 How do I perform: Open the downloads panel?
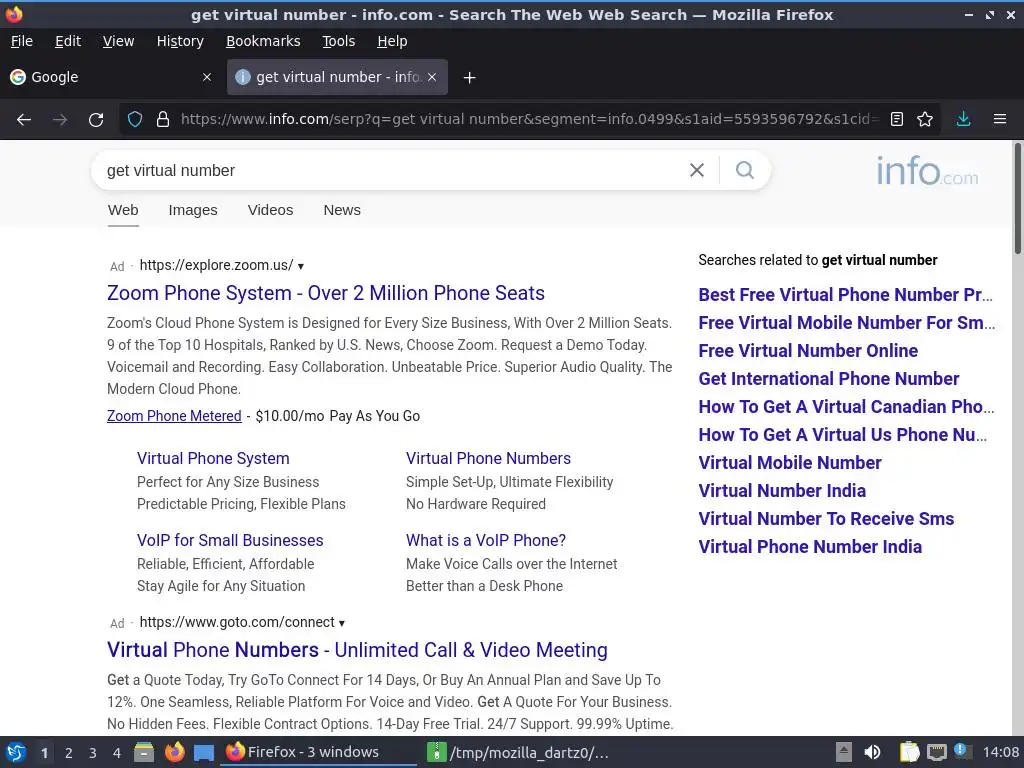click(x=963, y=120)
